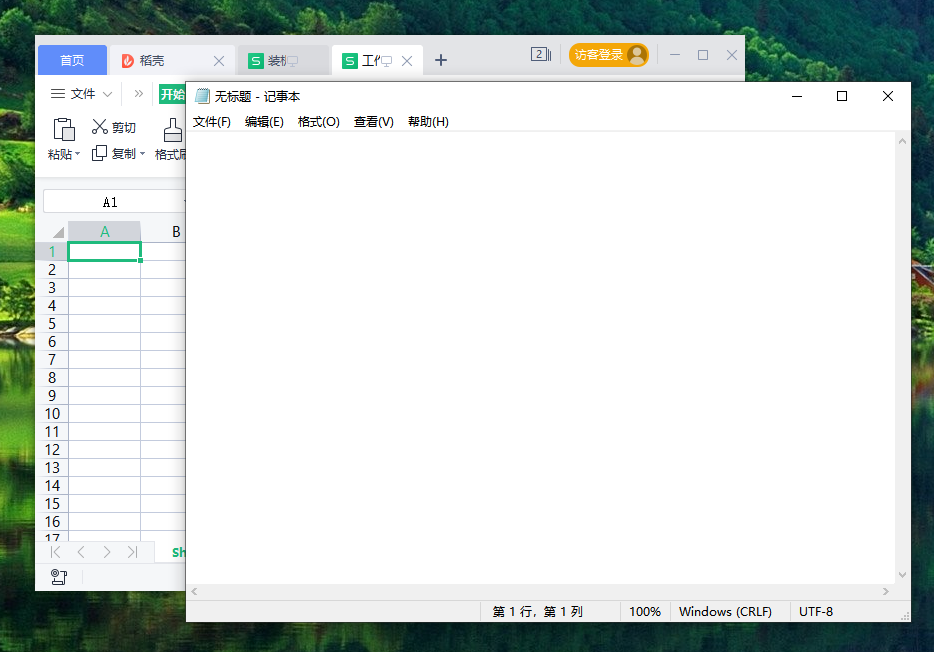
Task: Click the 首页 home button
Action: pyautogui.click(x=72, y=61)
